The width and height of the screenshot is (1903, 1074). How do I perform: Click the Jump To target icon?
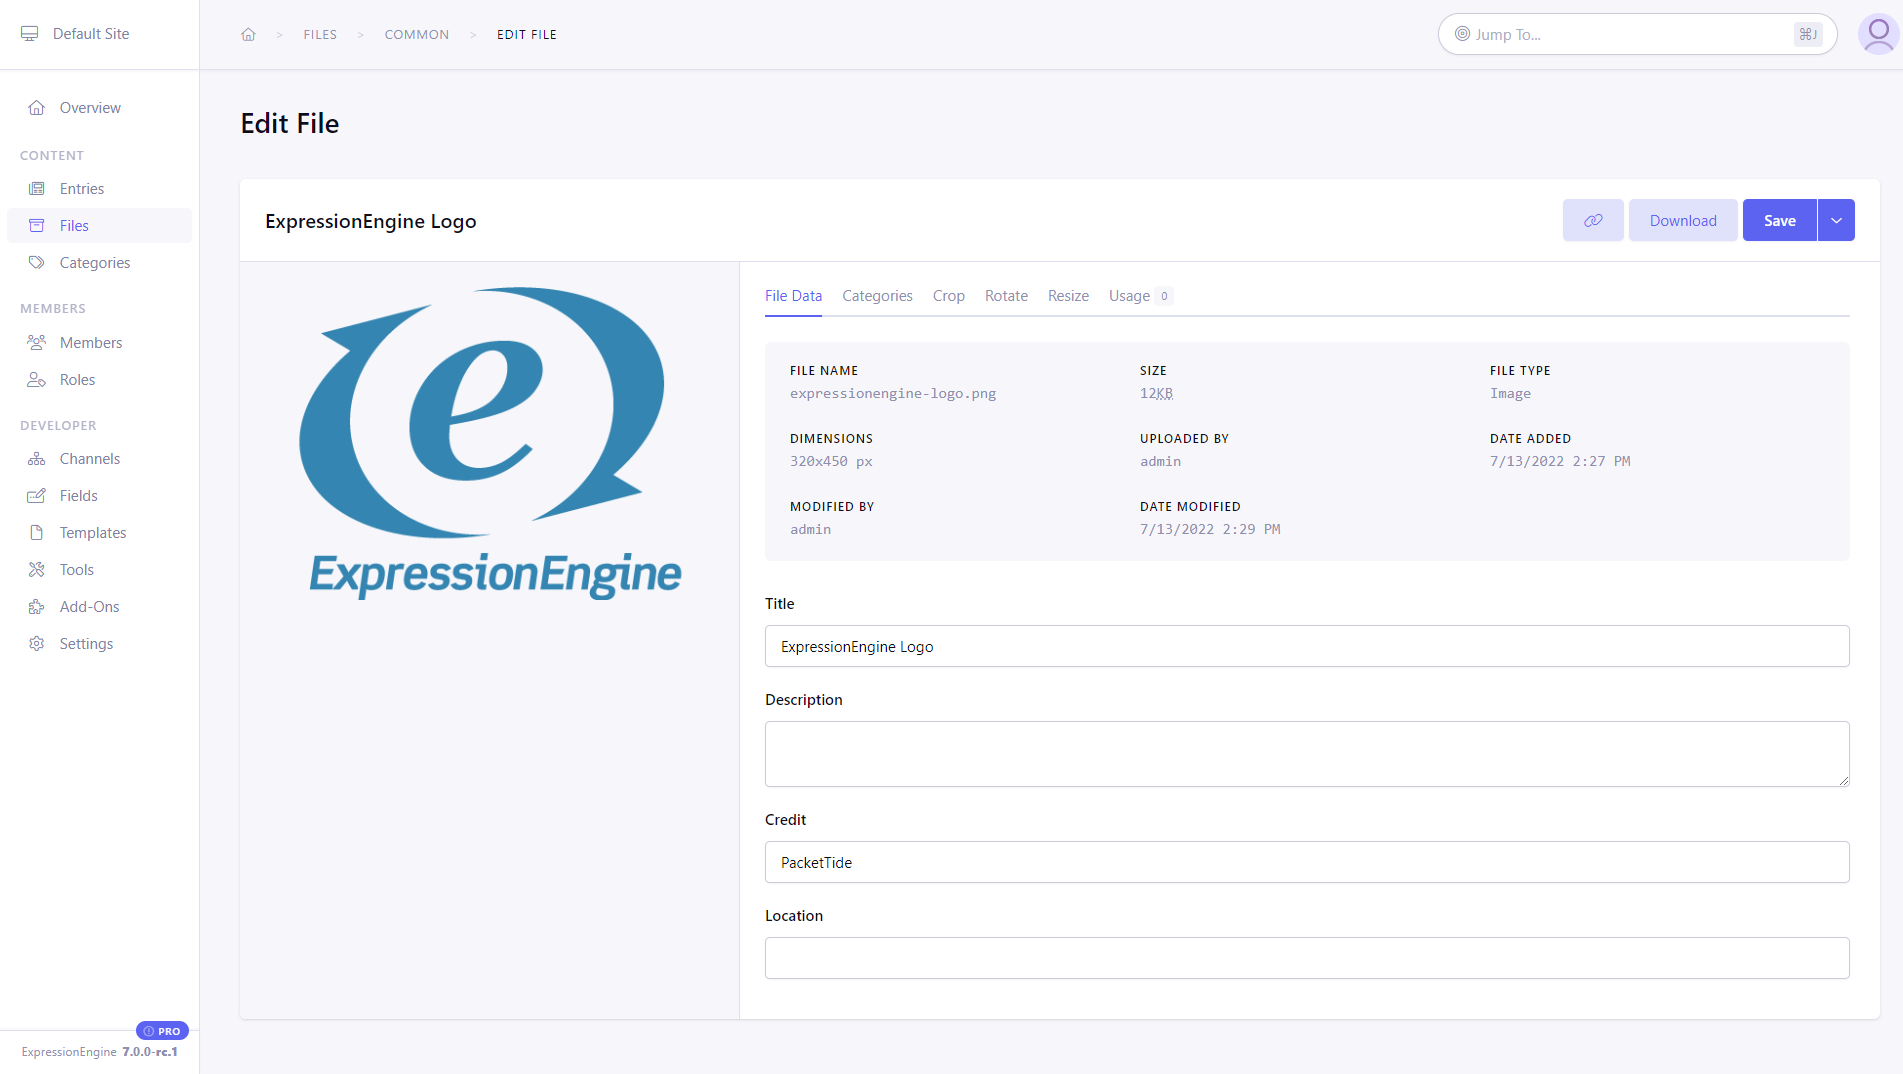click(1462, 34)
